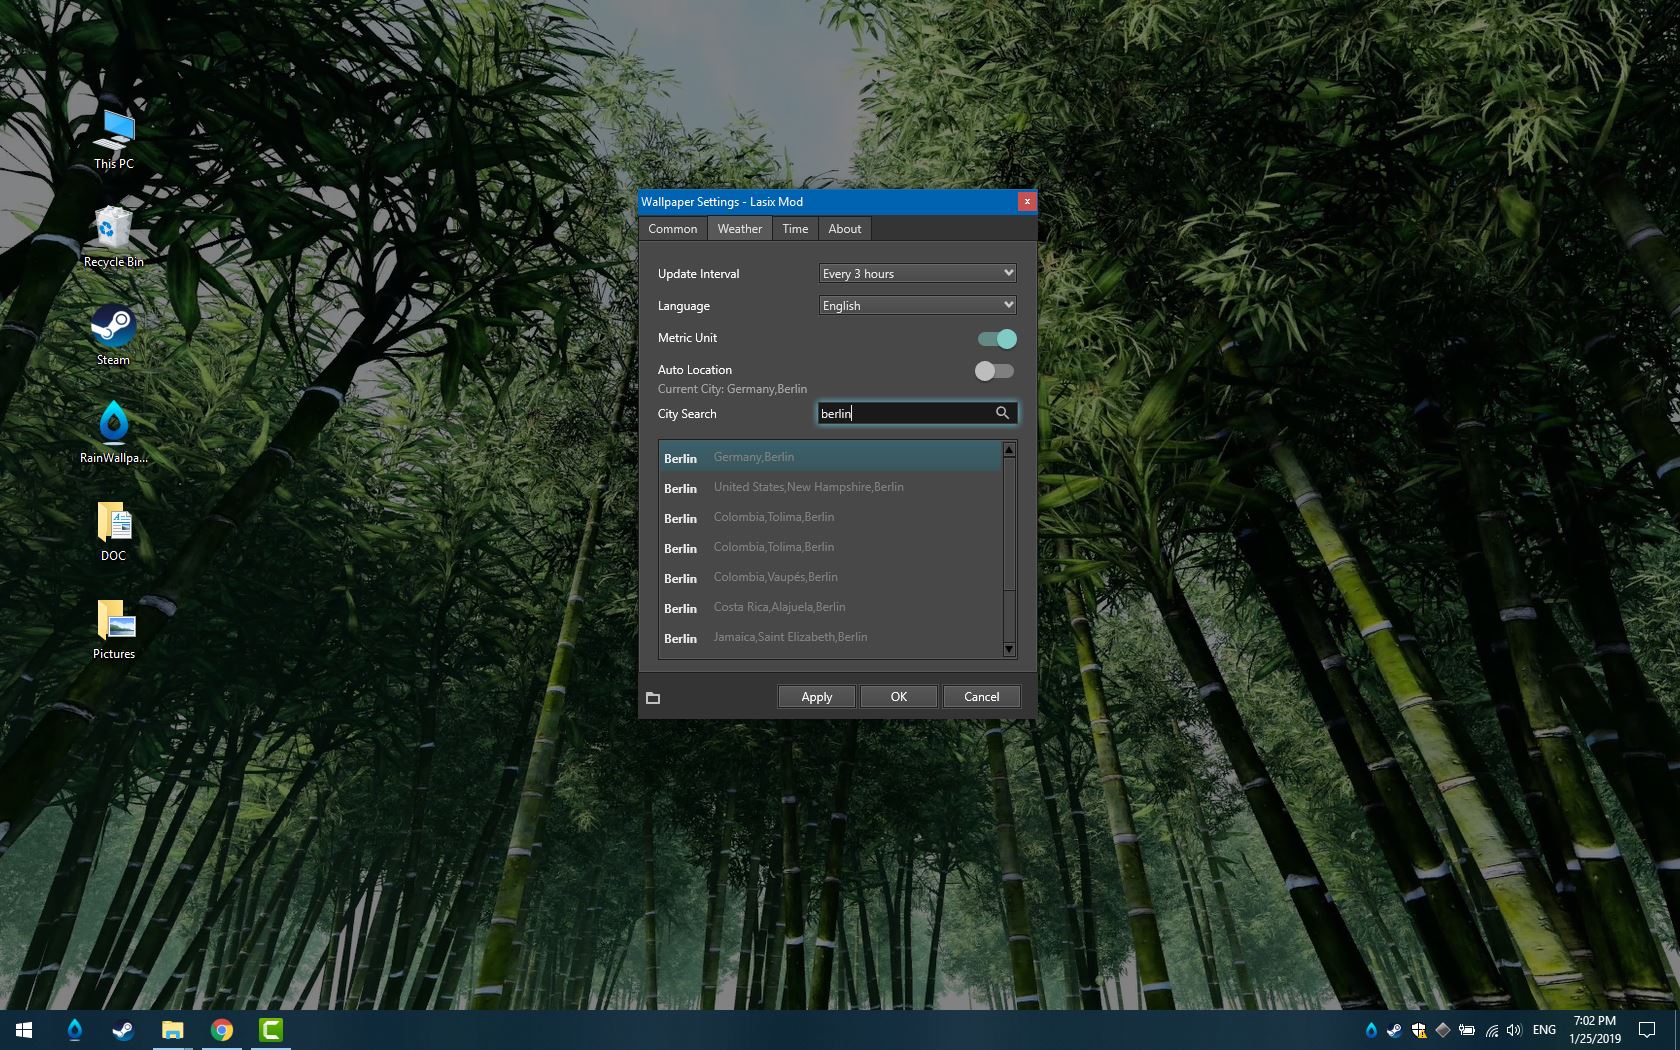Image resolution: width=1680 pixels, height=1050 pixels.
Task: Disable the Metric Unit toggle
Action: coord(995,339)
